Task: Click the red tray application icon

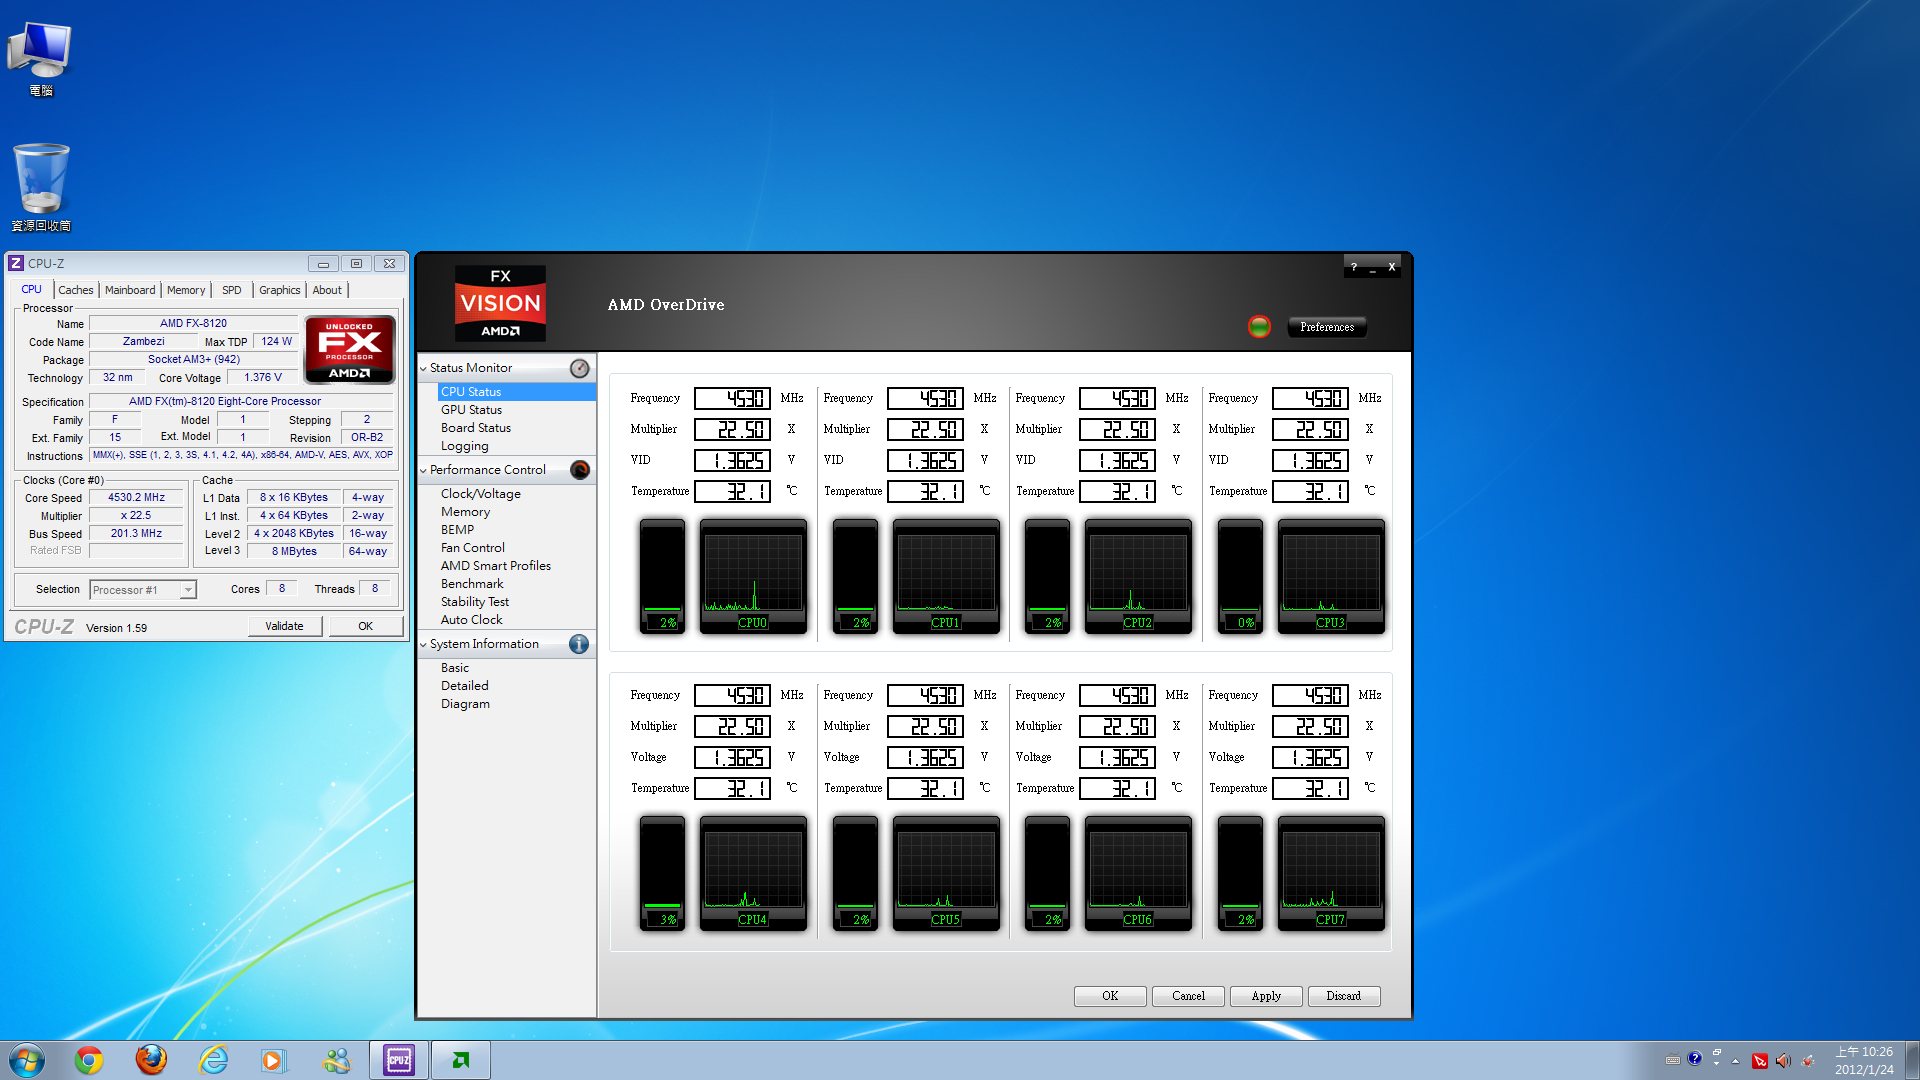Action: click(1760, 1061)
